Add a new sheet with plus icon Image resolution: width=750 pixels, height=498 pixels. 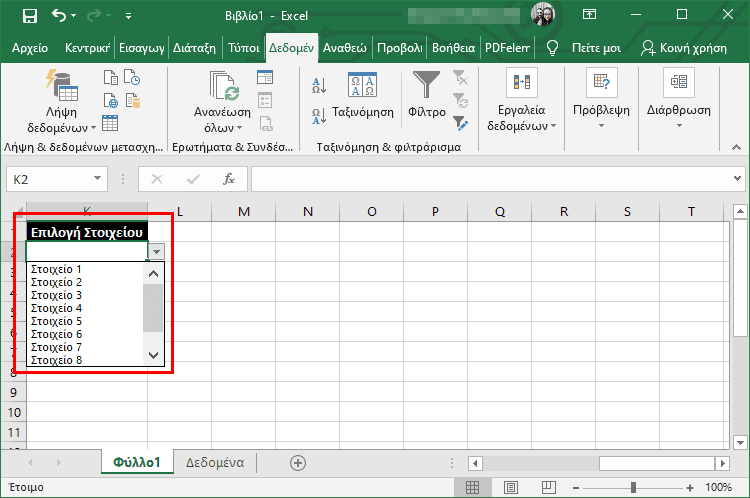pyautogui.click(x=298, y=463)
